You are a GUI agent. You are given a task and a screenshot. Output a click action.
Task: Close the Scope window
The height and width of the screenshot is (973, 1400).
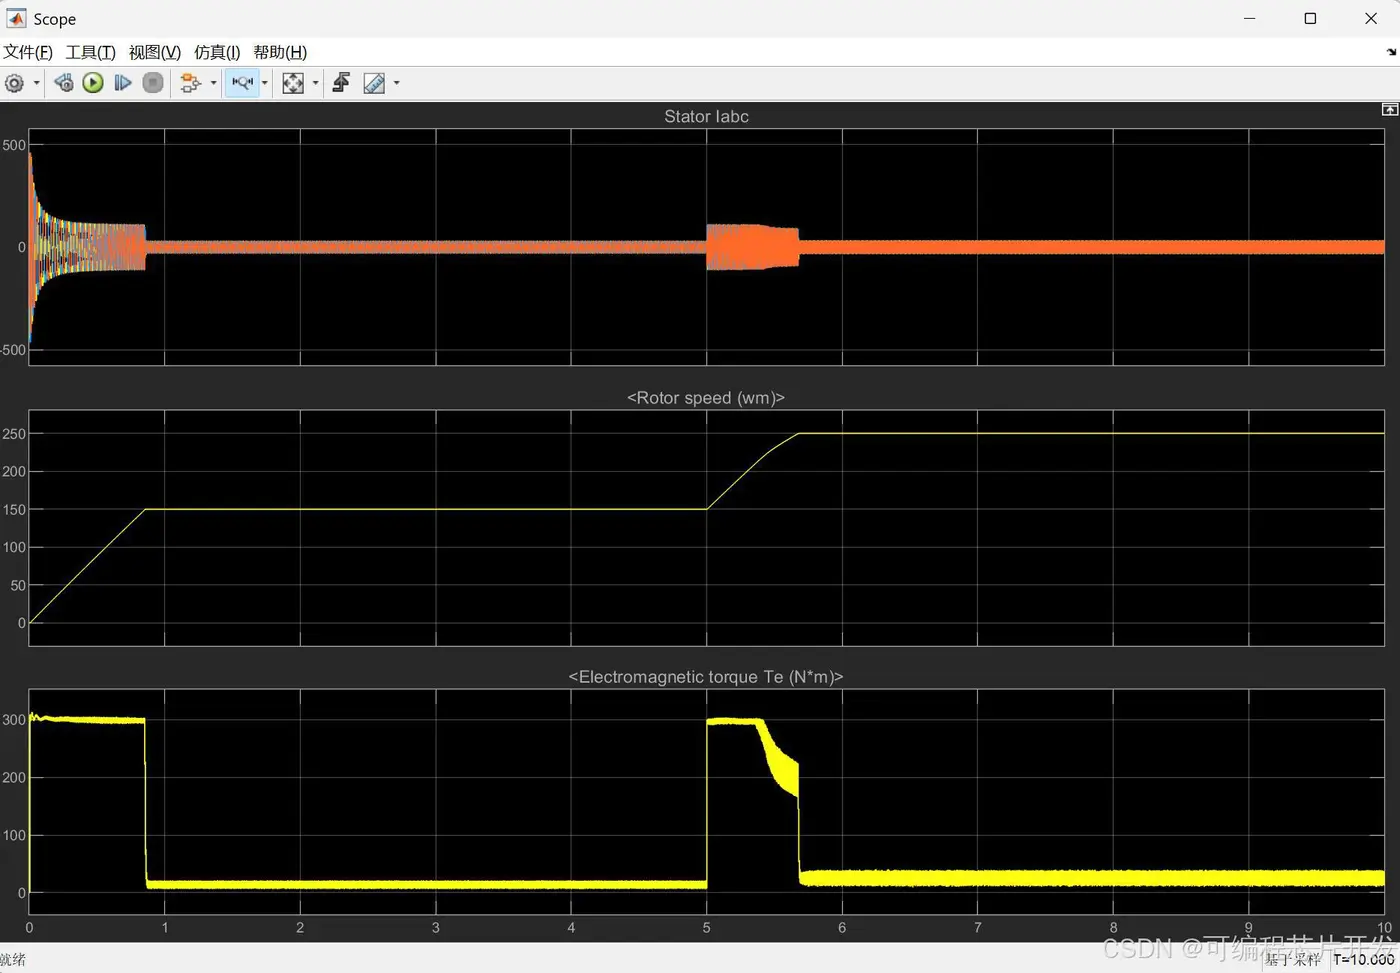pyautogui.click(x=1371, y=18)
